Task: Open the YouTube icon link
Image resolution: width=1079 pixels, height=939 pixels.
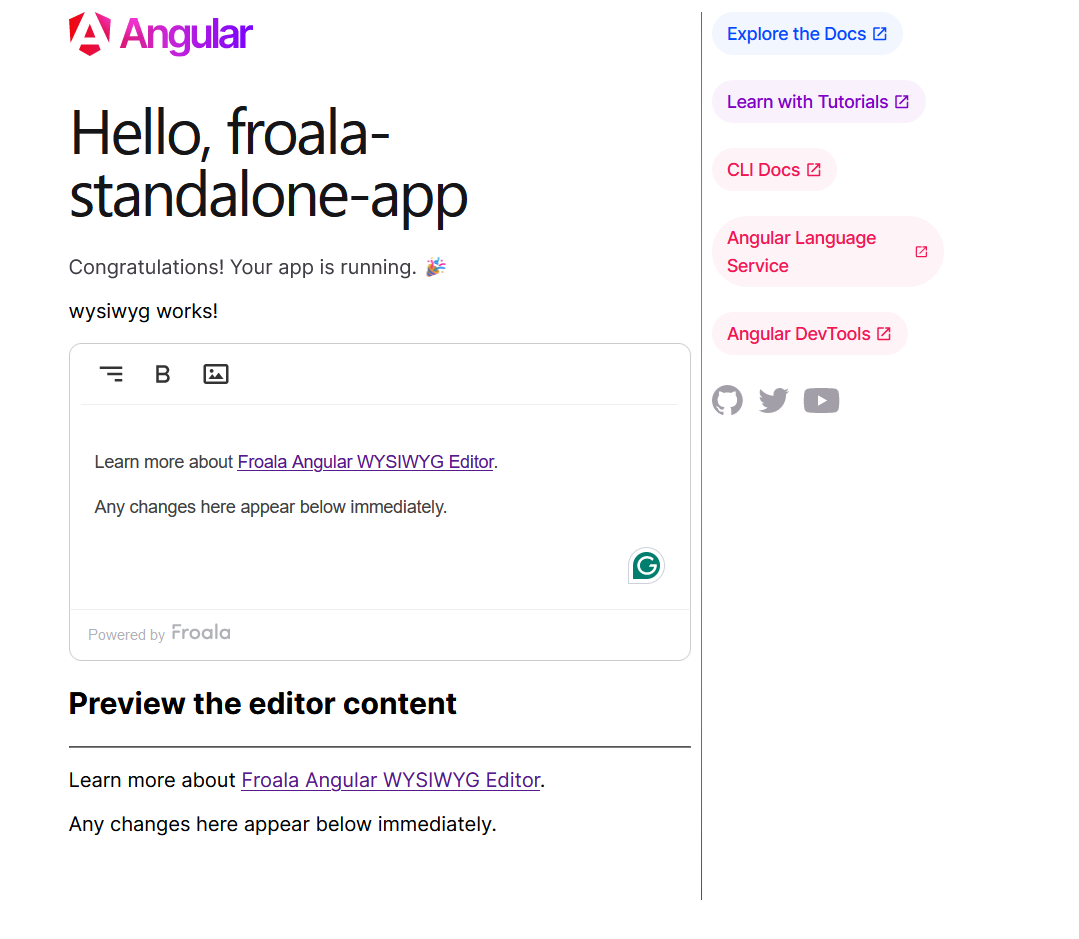Action: coord(821,400)
